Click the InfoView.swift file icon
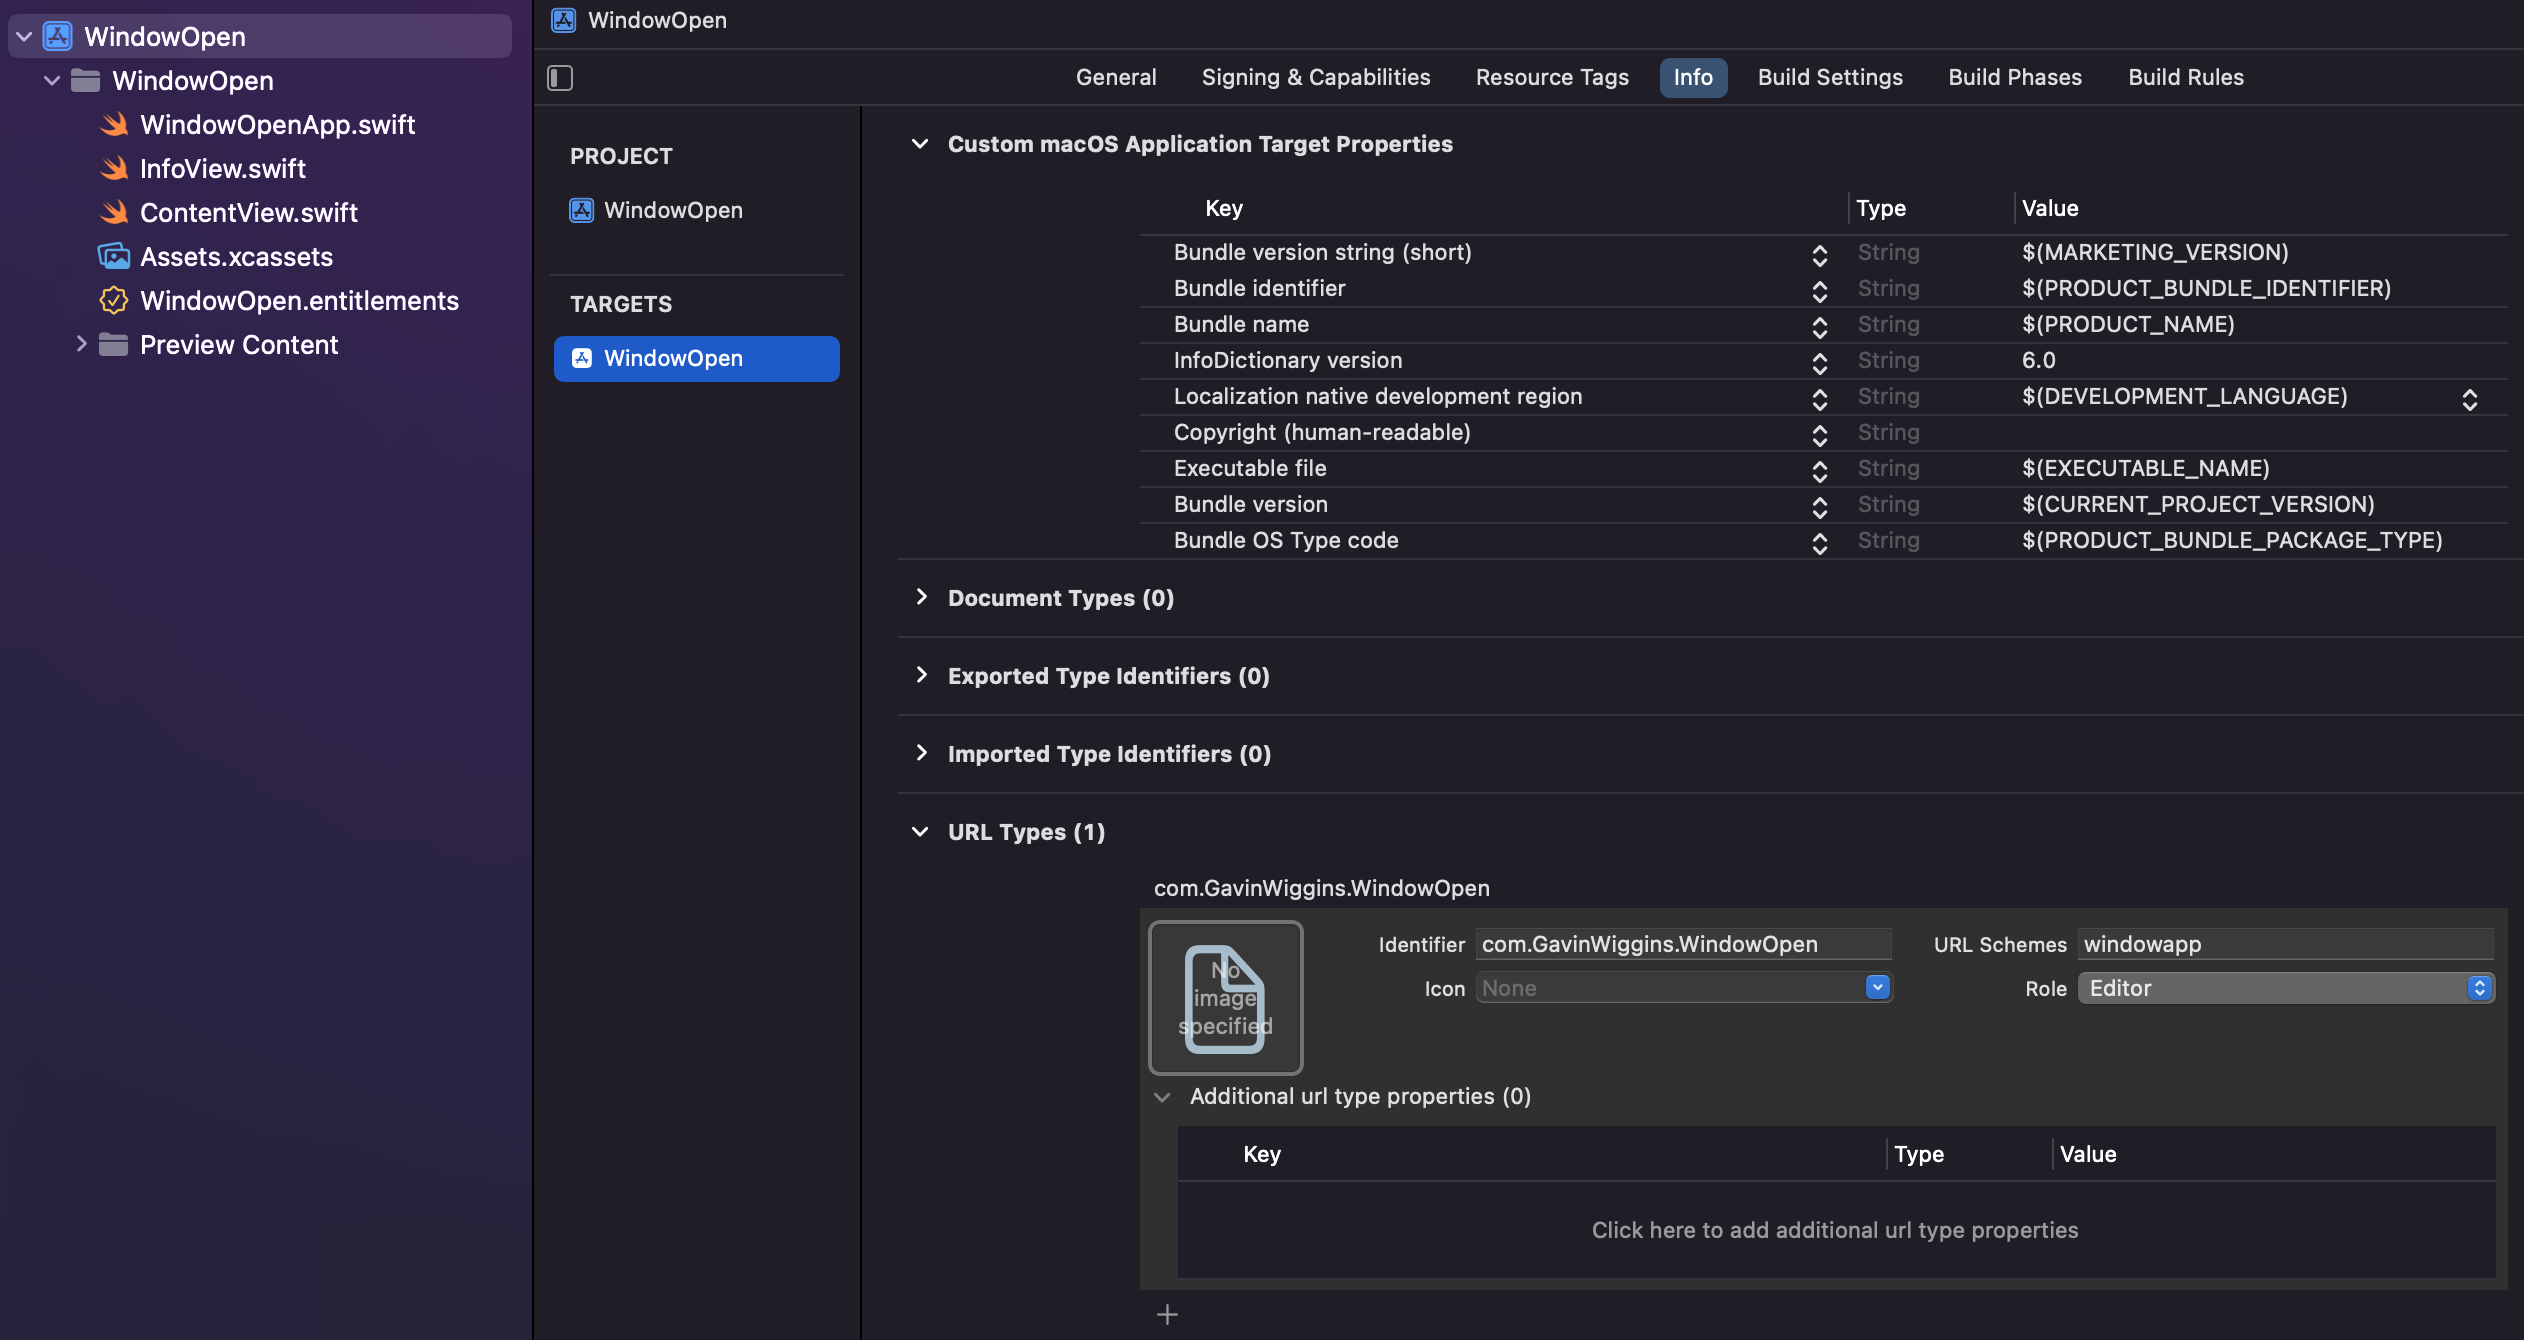Image resolution: width=2524 pixels, height=1340 pixels. coord(115,169)
